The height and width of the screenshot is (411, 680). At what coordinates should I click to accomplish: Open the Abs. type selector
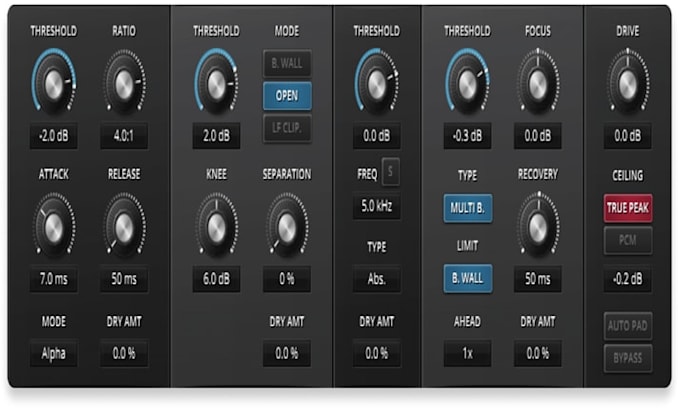point(376,279)
